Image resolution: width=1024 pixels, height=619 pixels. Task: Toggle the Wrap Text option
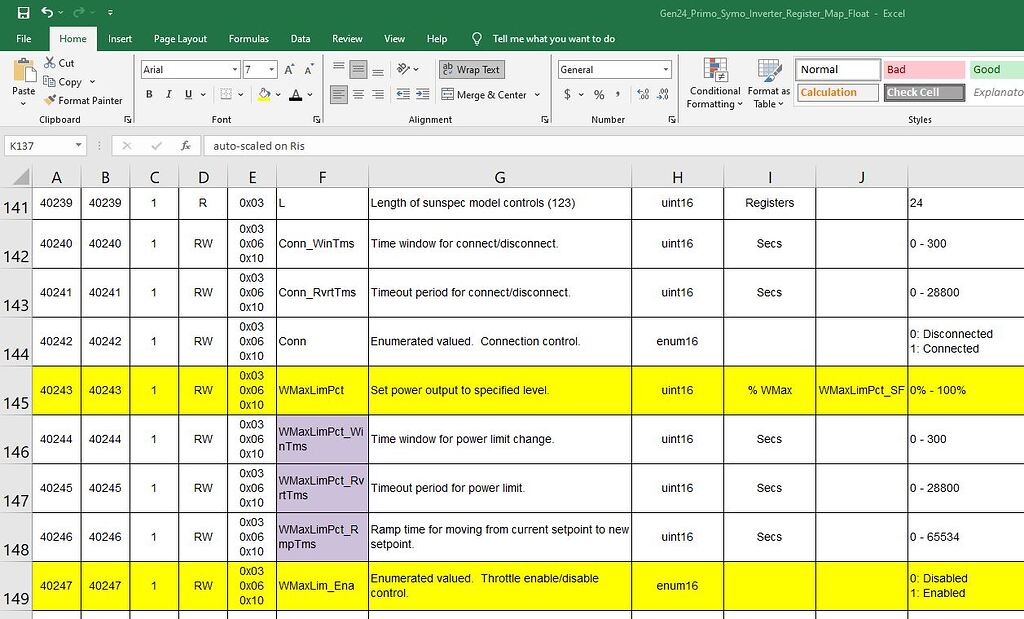[471, 70]
